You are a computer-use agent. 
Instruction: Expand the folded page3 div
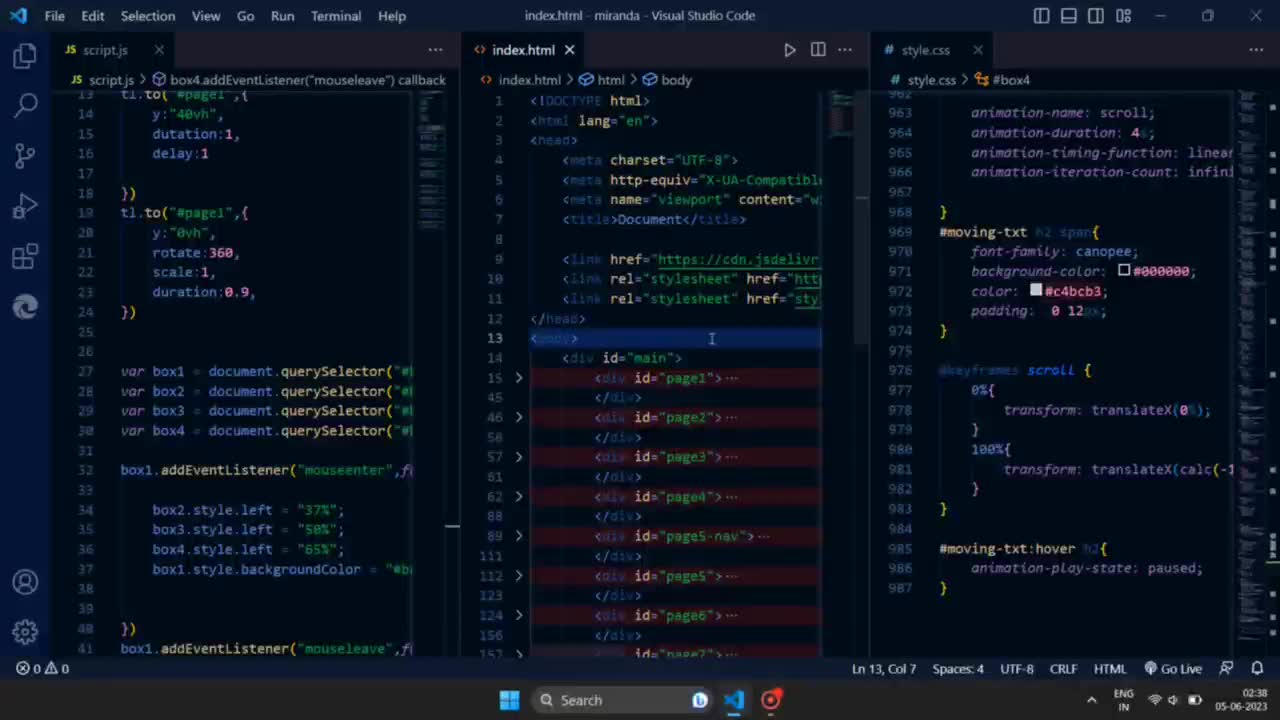(x=519, y=457)
